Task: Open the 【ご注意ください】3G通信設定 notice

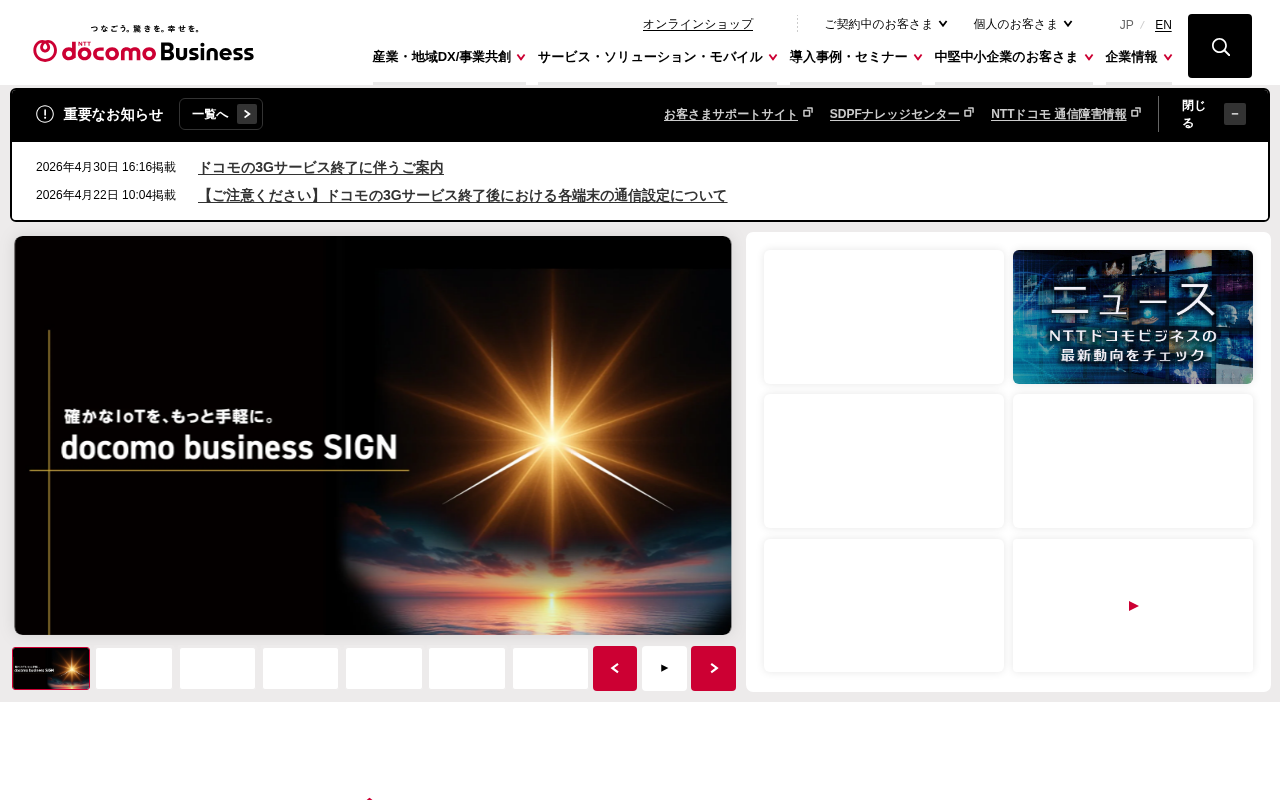Action: (463, 195)
